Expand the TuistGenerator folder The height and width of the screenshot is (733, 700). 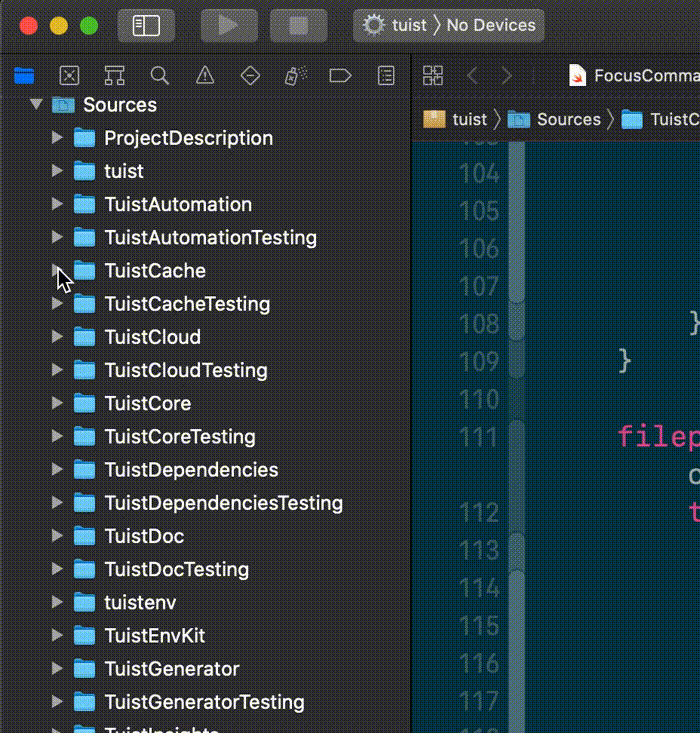[x=57, y=668]
